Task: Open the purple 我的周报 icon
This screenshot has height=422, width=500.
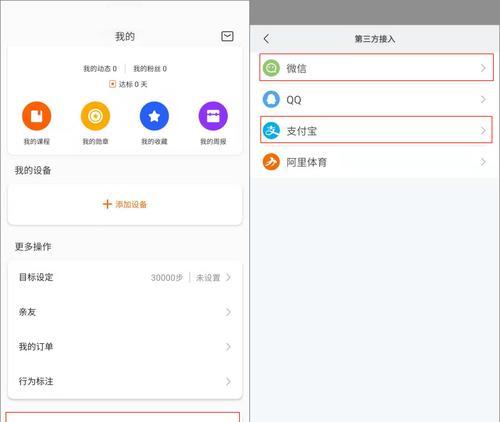Action: point(213,116)
